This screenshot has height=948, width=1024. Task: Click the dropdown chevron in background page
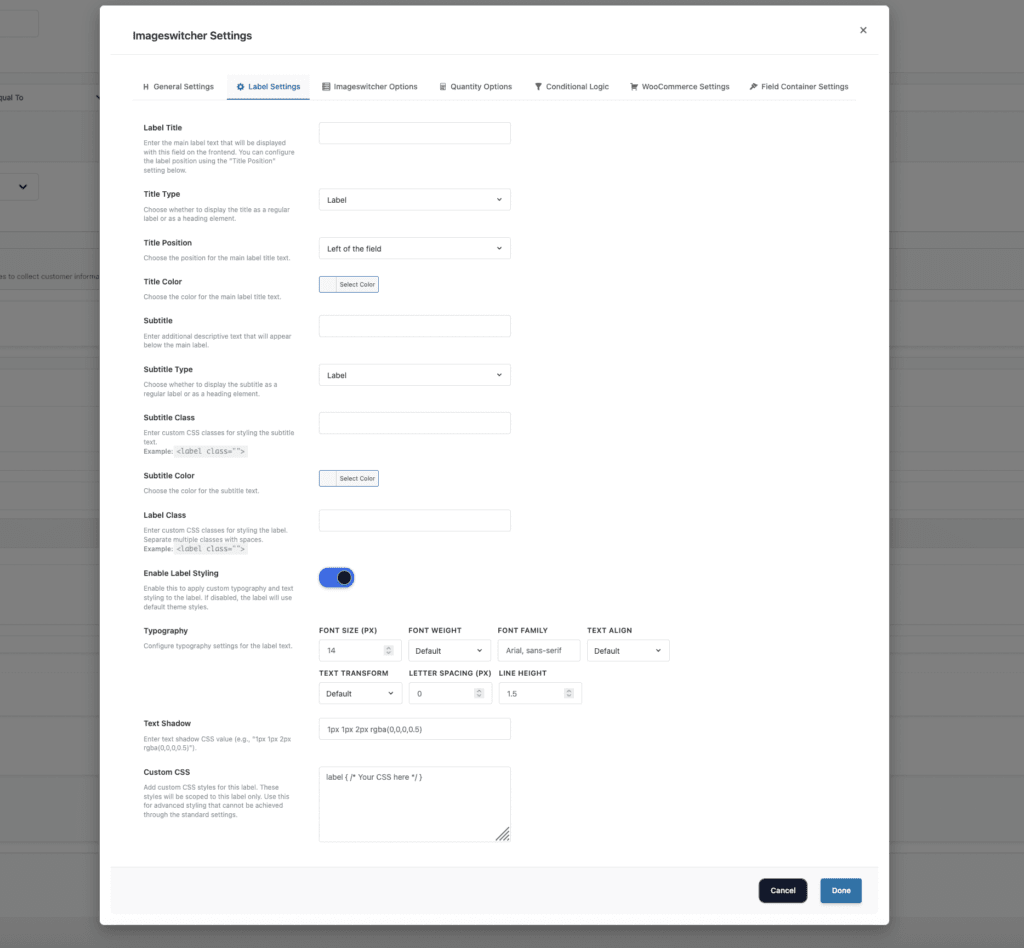coord(23,187)
